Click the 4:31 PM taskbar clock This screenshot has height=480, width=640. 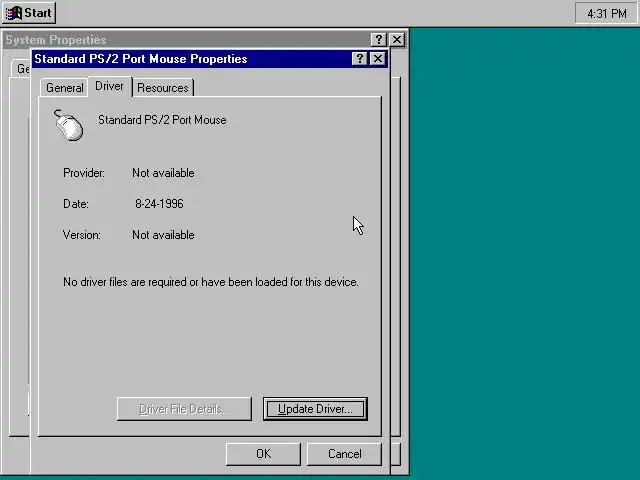coord(607,13)
